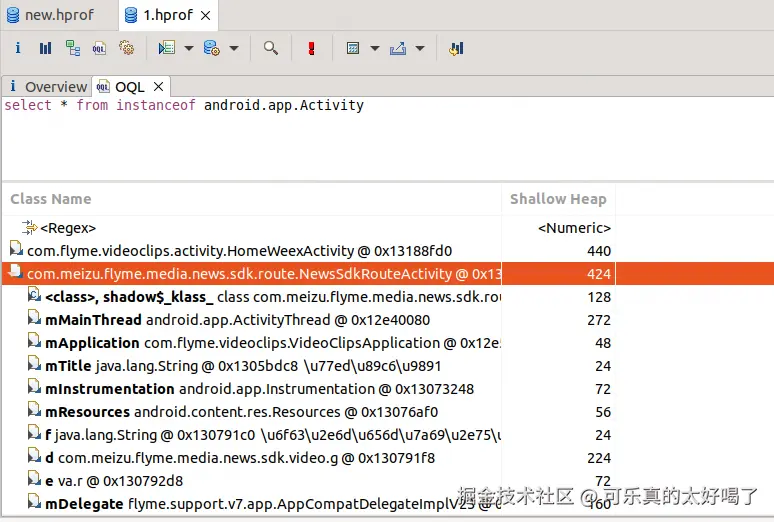This screenshot has width=774, height=522.
Task: Switch to the Overview sub-tab
Action: 48,87
